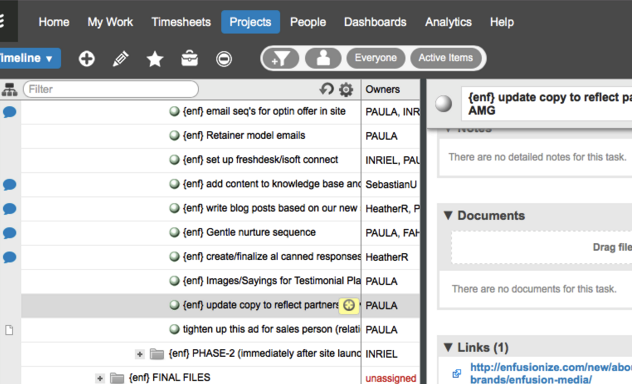
Task: Toggle status circle for Gentle nurture sequence
Action: (x=174, y=232)
